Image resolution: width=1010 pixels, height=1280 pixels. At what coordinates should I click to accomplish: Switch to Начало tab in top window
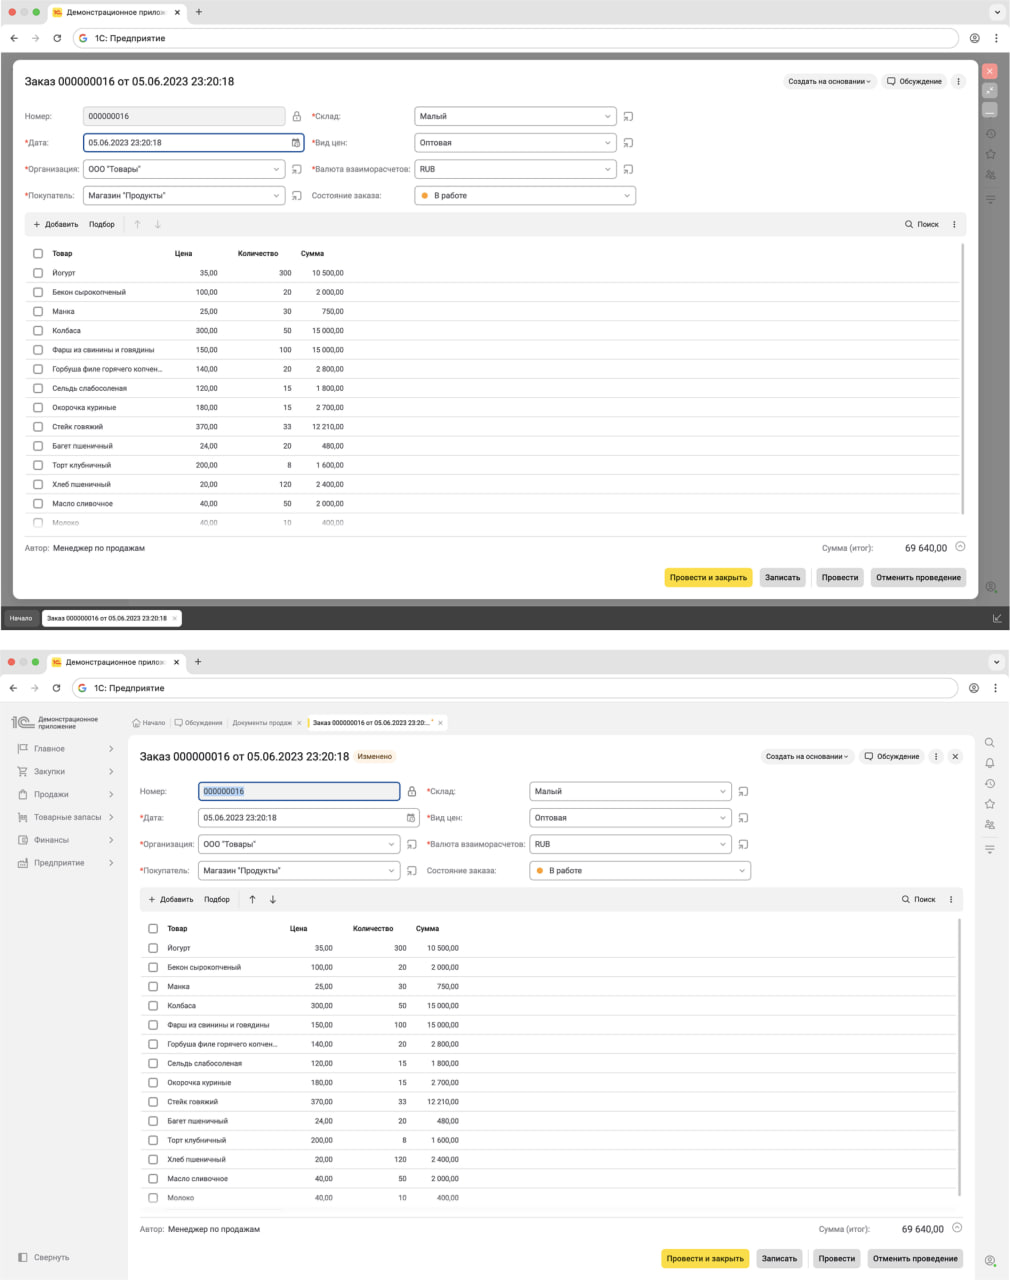click(21, 618)
